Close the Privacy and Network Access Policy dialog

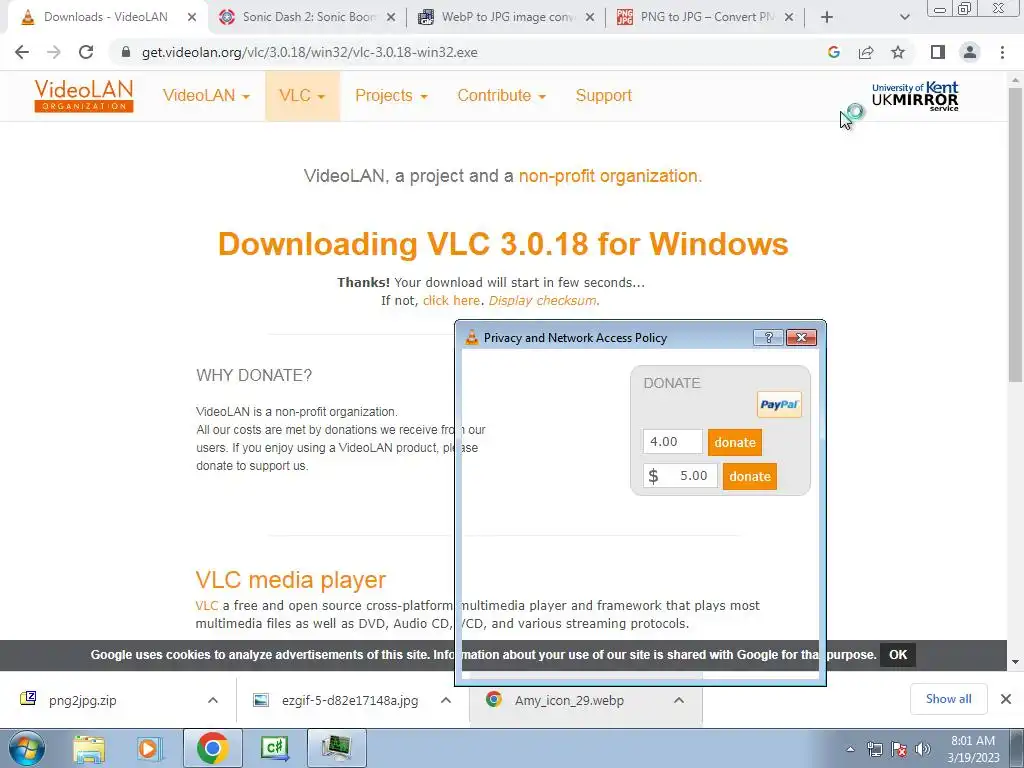coord(801,337)
